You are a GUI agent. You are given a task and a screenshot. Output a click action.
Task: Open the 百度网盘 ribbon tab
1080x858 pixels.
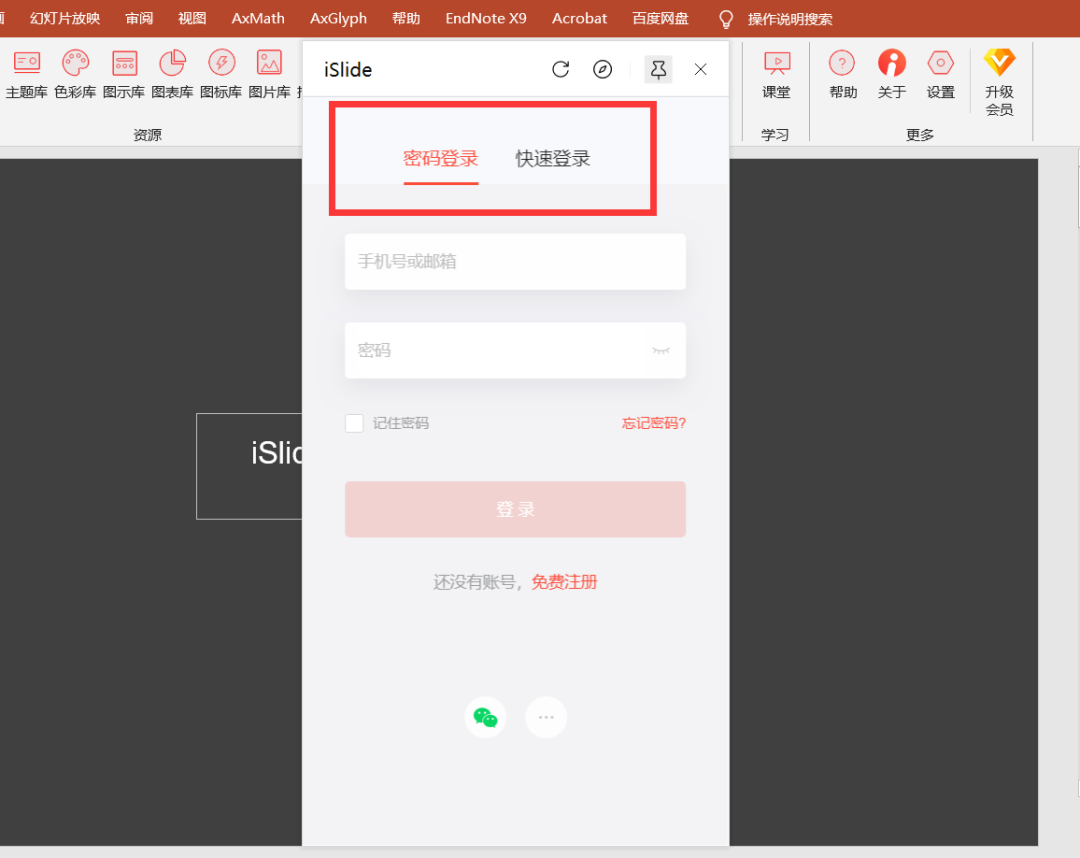tap(661, 19)
